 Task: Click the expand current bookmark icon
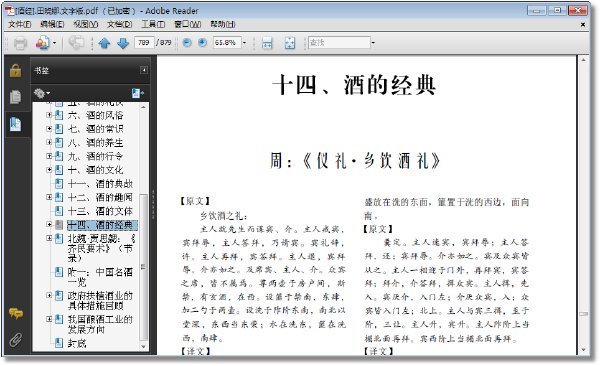point(137,93)
